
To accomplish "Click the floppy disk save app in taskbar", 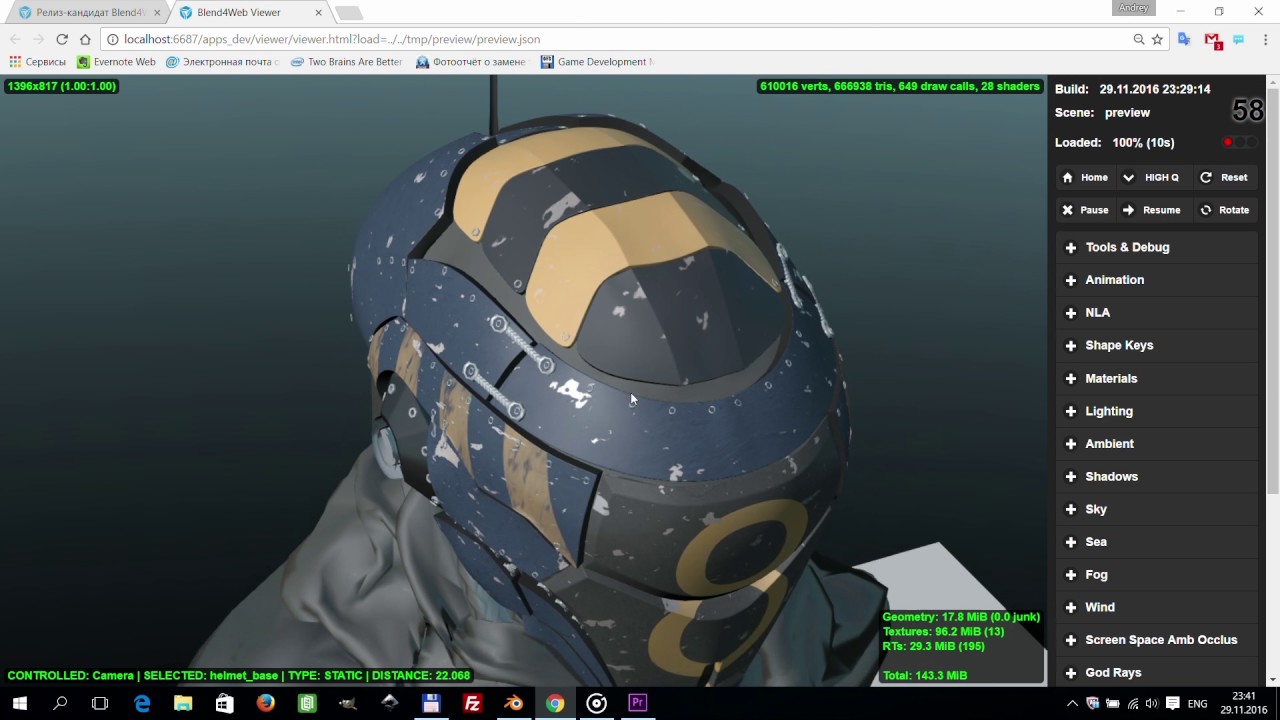I will 431,703.
